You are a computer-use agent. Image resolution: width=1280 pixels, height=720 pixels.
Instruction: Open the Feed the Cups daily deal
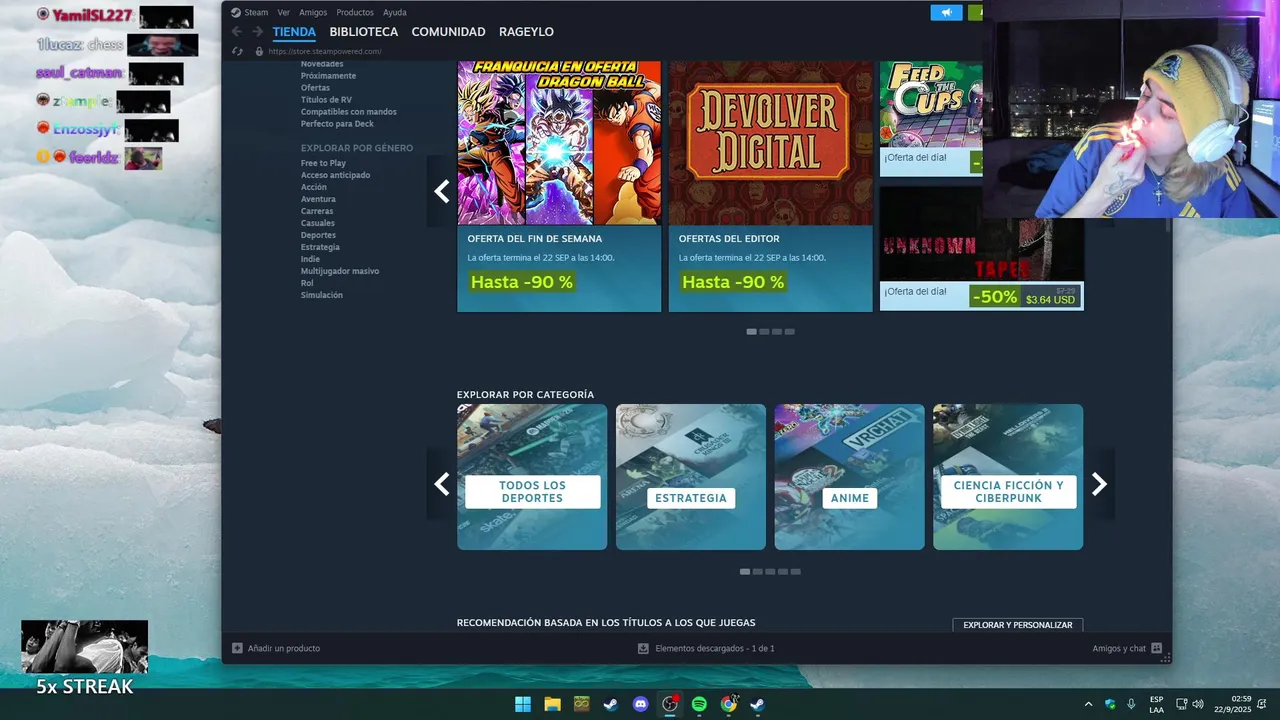(931, 119)
